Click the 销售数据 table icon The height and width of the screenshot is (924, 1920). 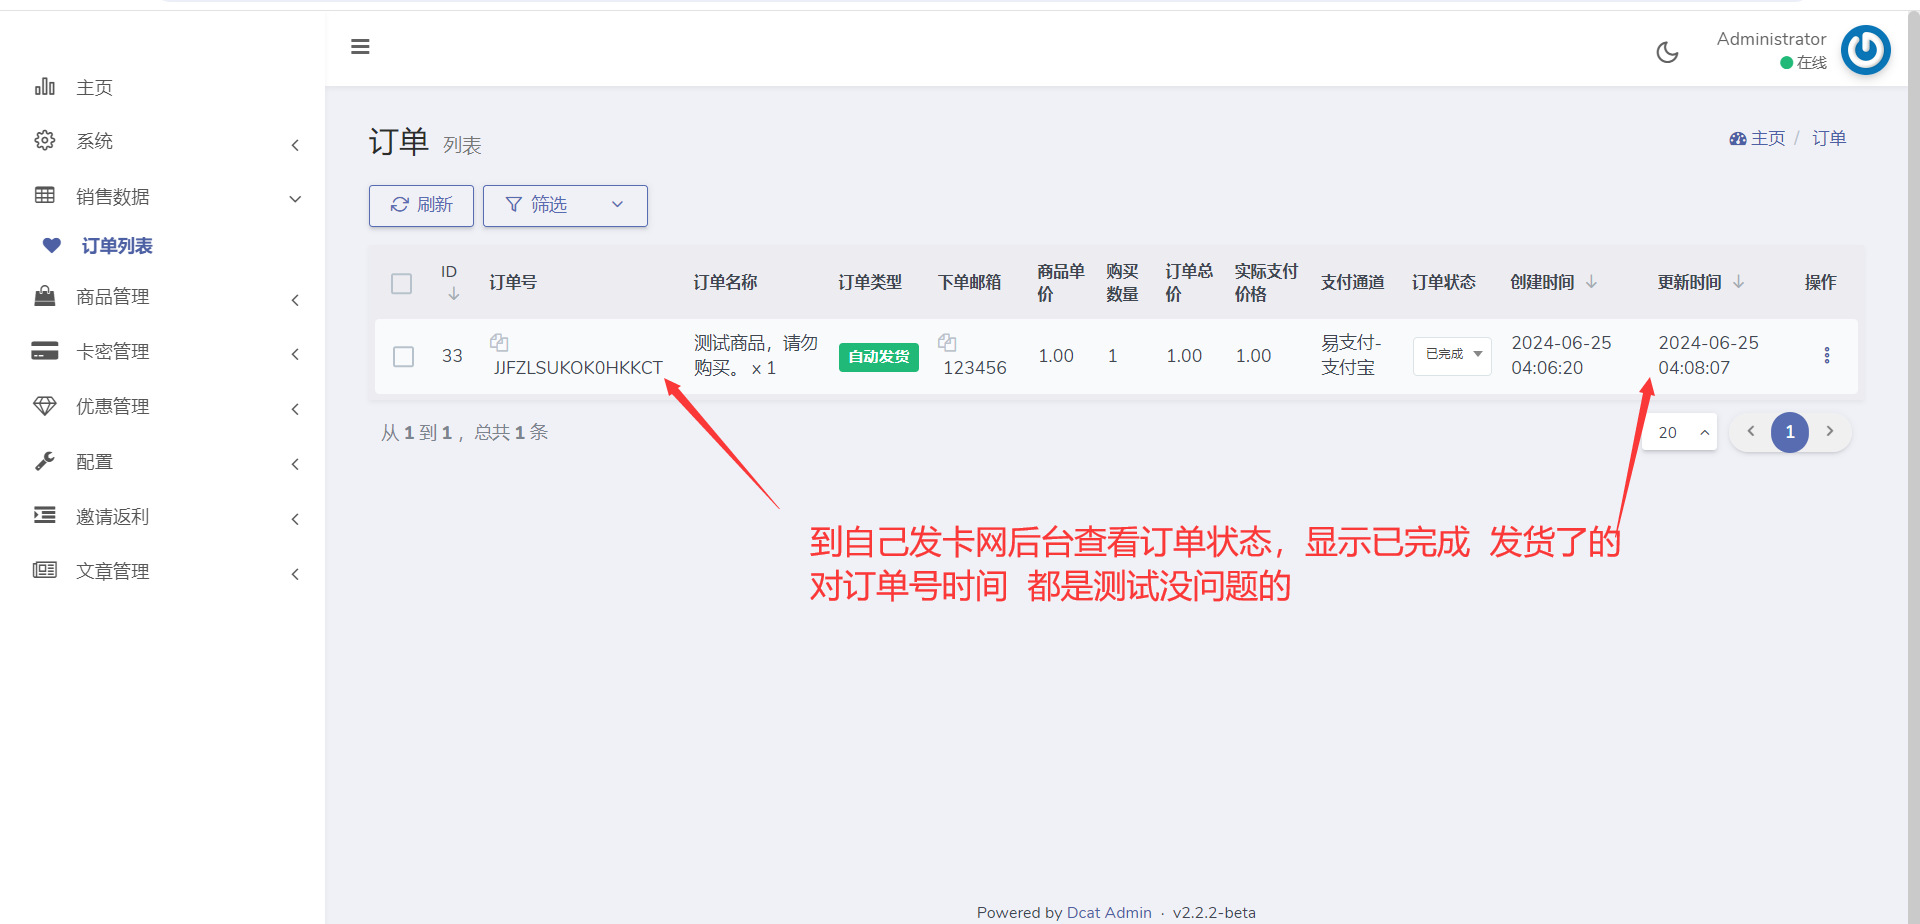[x=45, y=196]
